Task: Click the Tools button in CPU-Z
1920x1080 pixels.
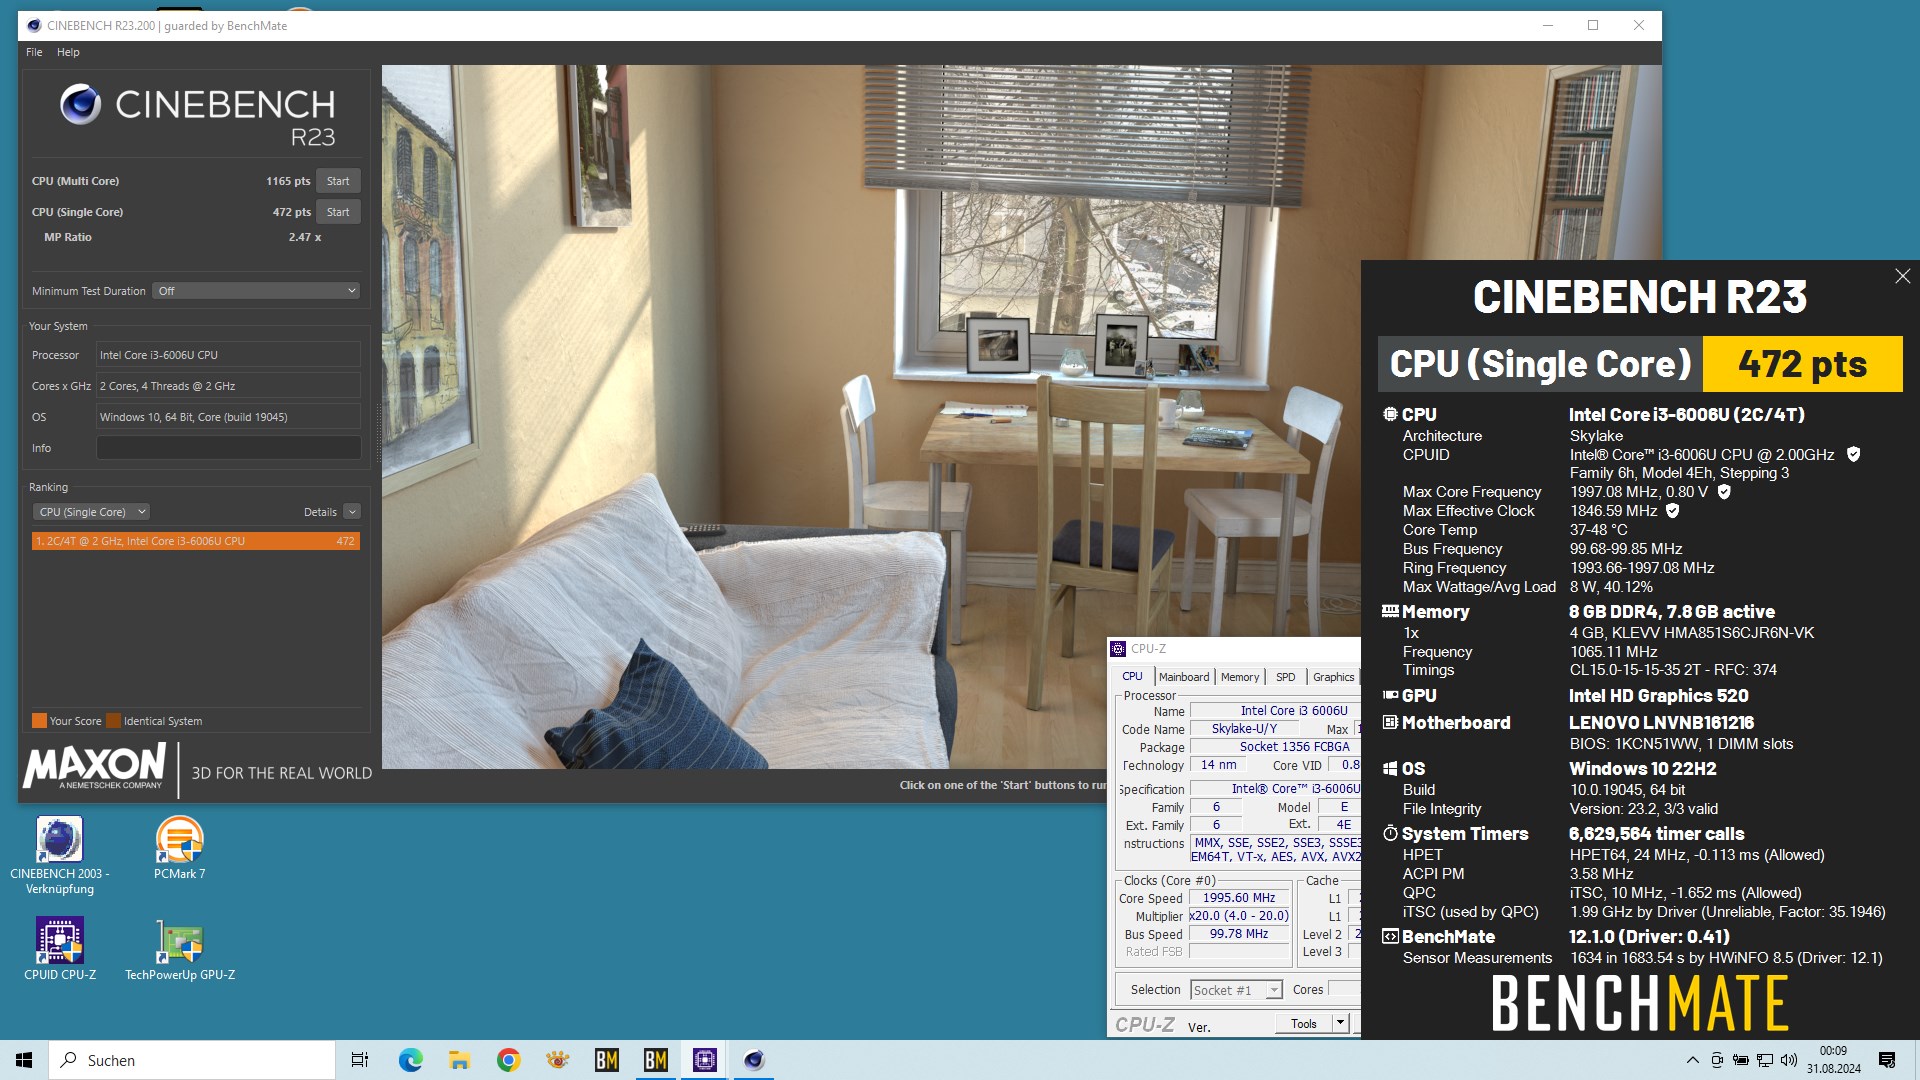Action: [x=1304, y=1023]
